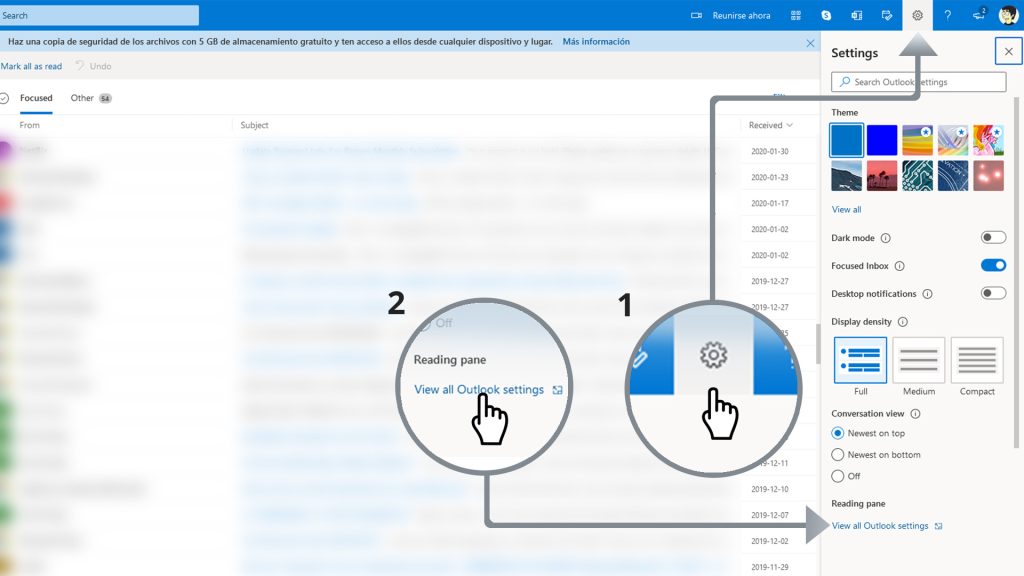Open View all Outlook settings link
This screenshot has width=1024, height=576.
(880, 526)
